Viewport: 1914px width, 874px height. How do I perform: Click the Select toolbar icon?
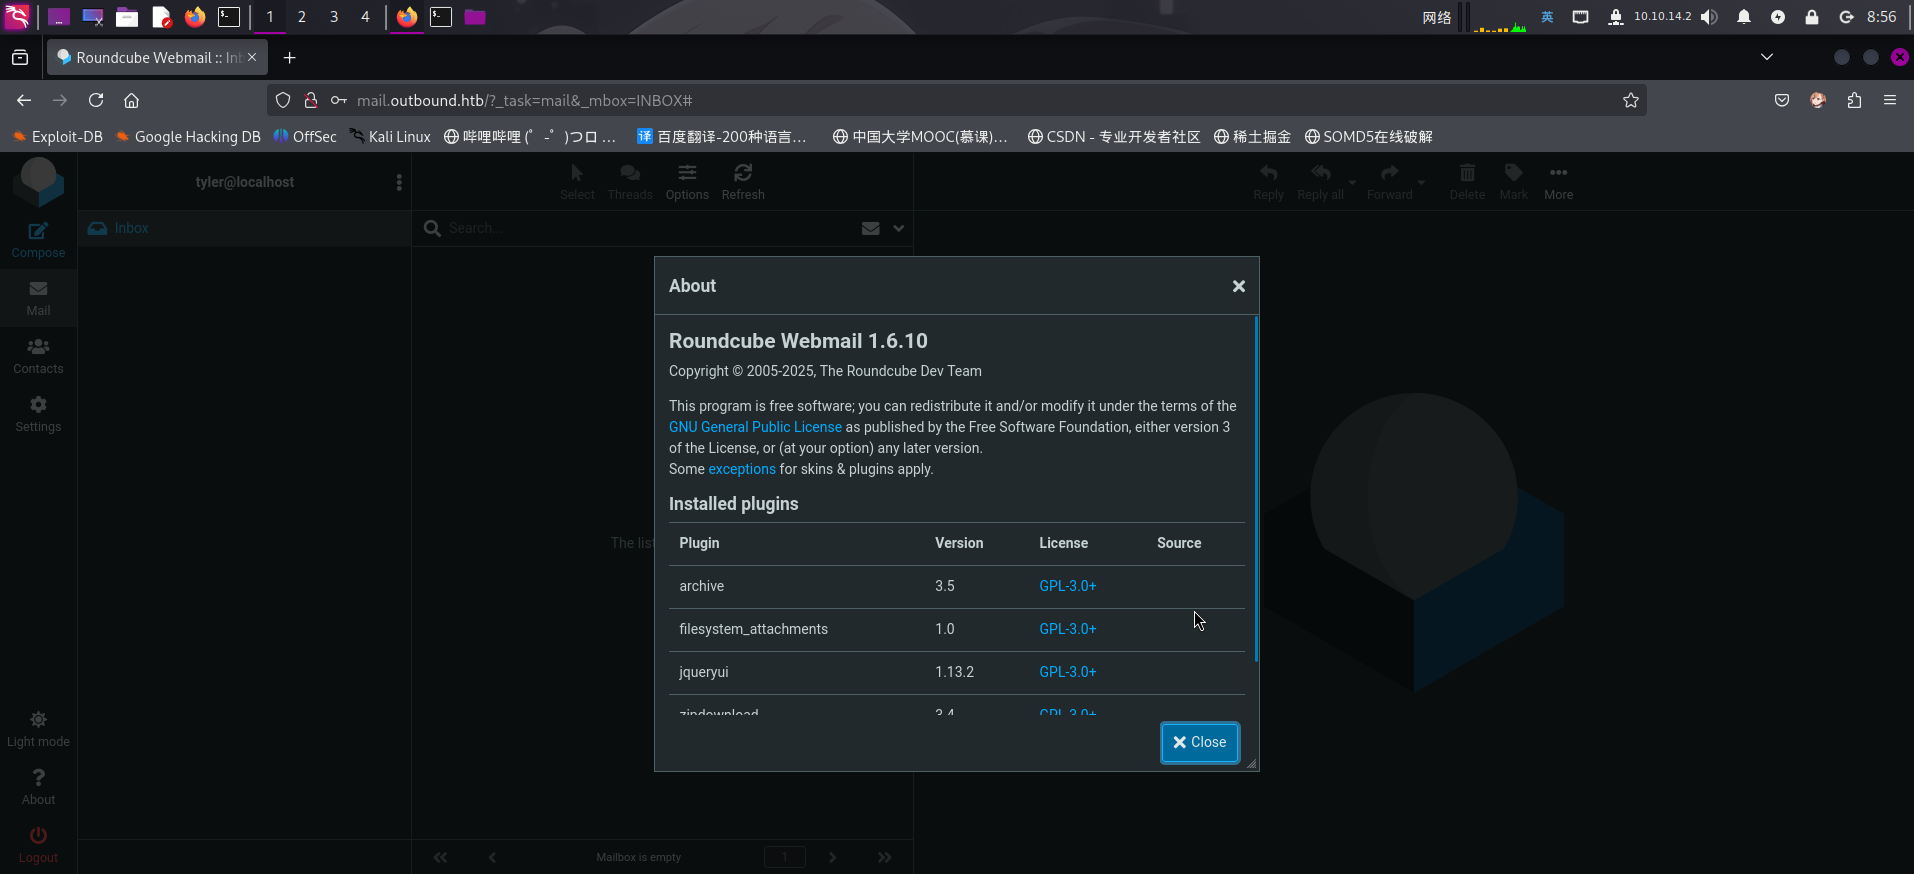577,182
